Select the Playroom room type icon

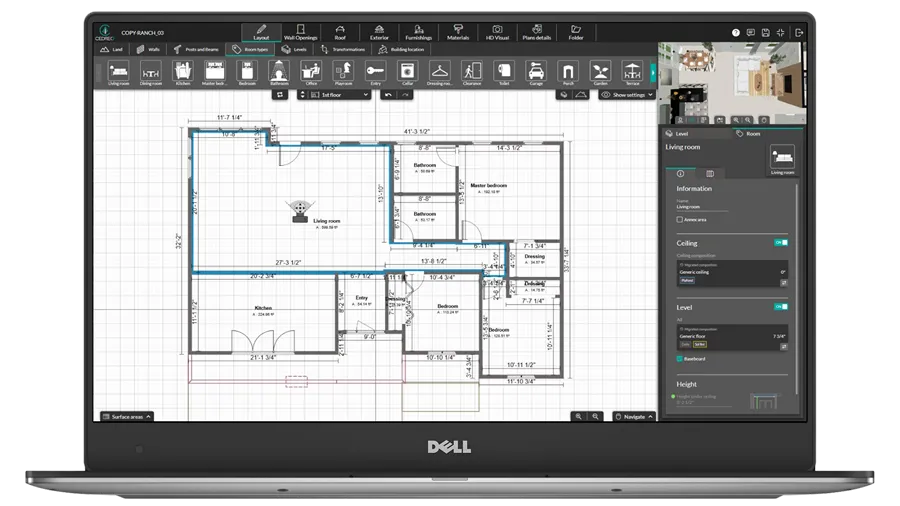tap(343, 73)
